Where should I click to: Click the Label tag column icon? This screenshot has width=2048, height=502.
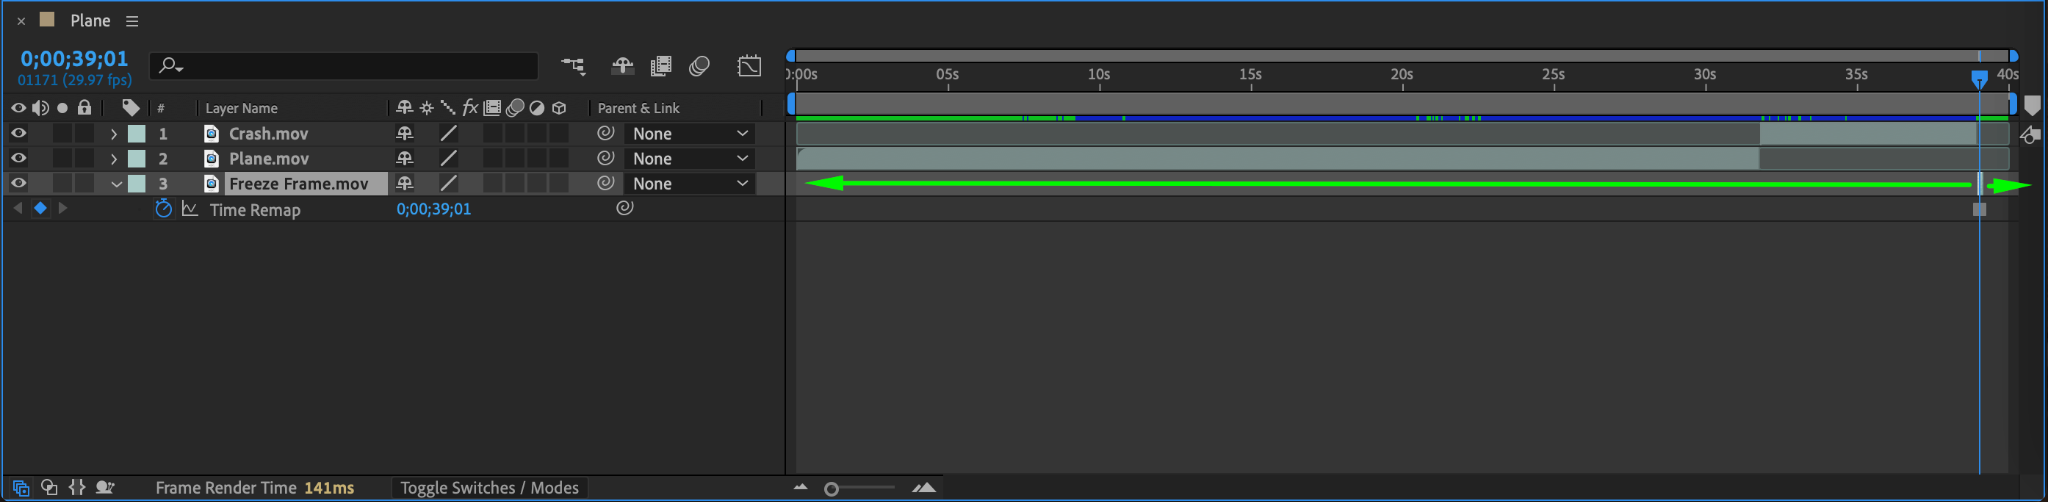[130, 107]
